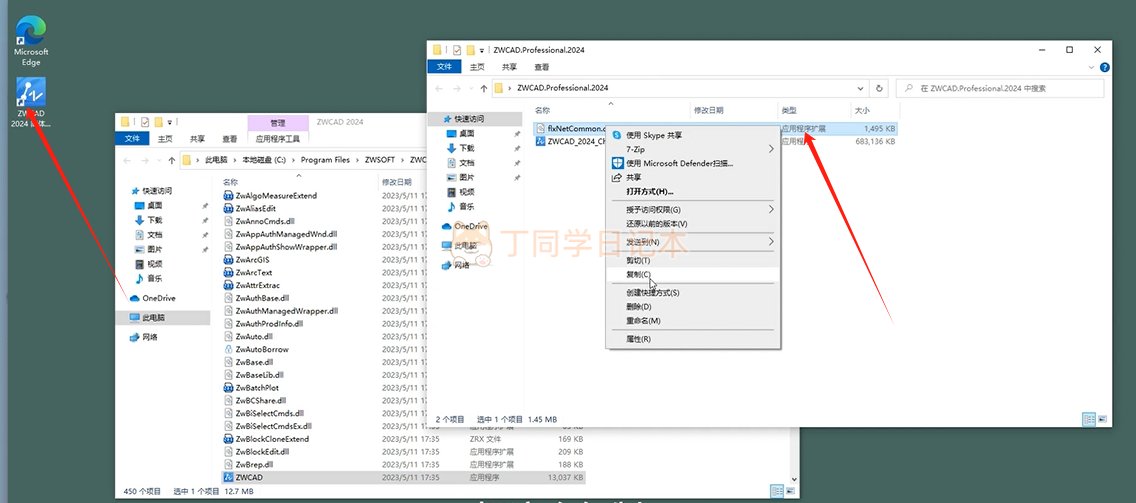Open 网络 in front window sidebar

pos(456,265)
